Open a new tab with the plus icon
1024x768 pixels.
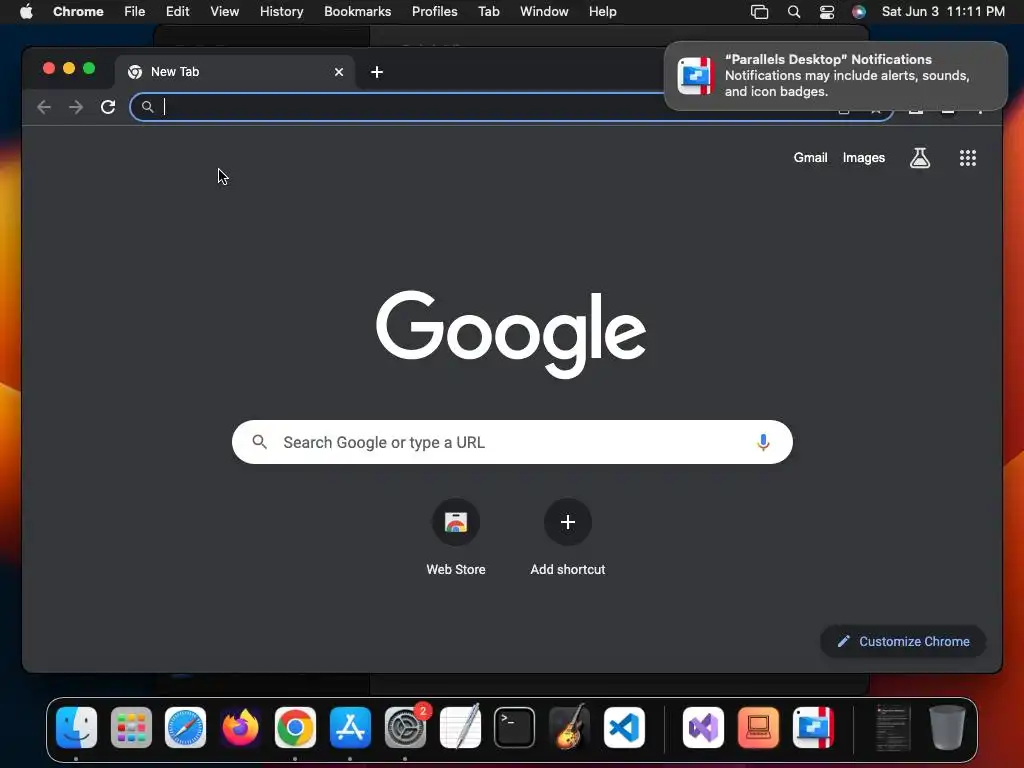[x=377, y=72]
